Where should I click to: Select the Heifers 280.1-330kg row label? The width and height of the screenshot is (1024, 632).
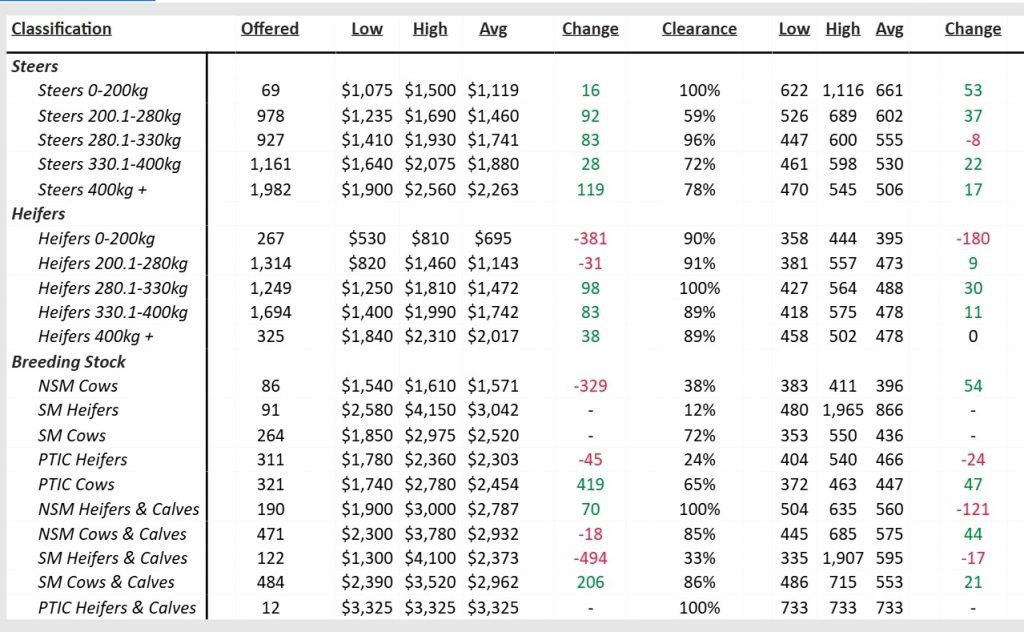[x=112, y=288]
